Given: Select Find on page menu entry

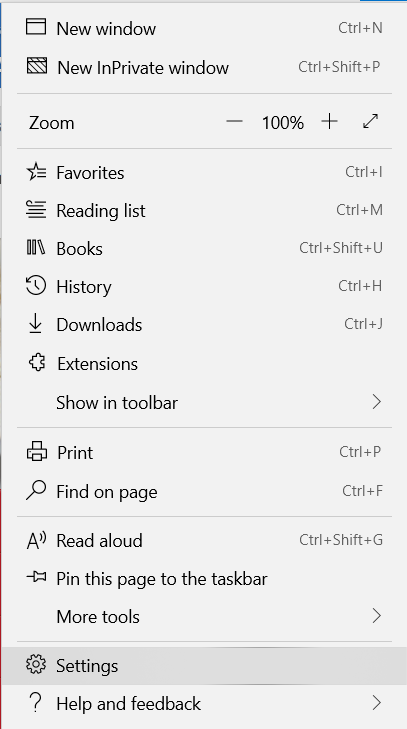Looking at the screenshot, I should tap(204, 491).
